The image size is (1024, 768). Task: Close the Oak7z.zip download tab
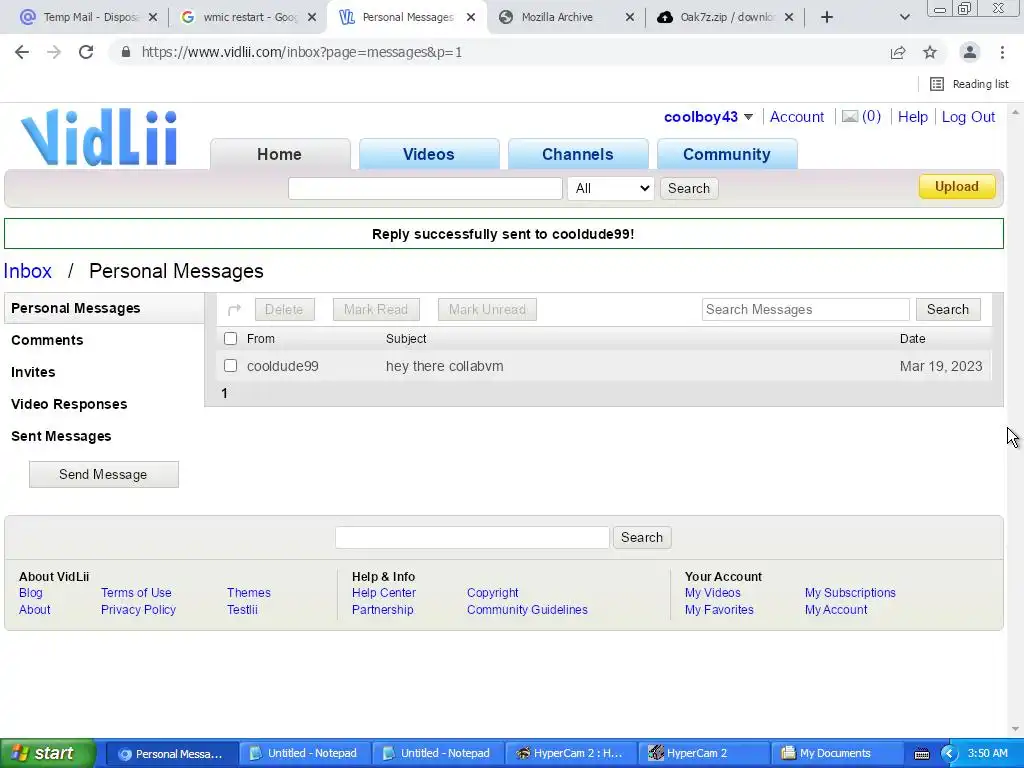[789, 17]
